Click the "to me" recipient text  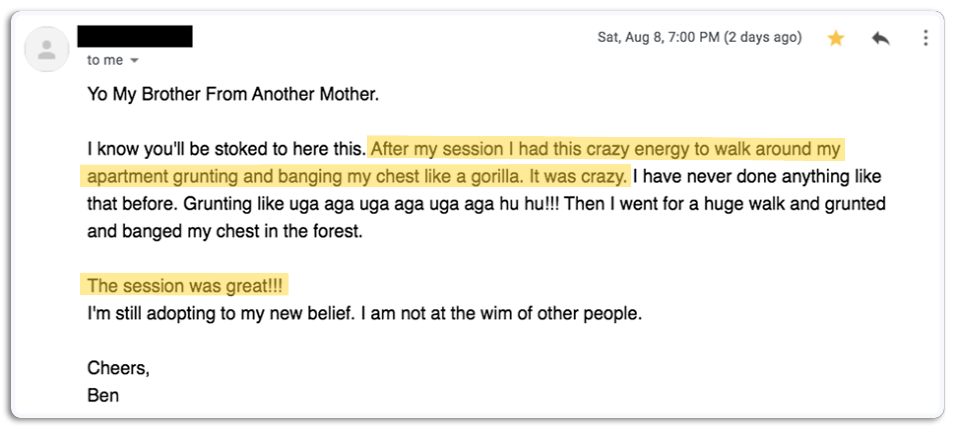[104, 60]
